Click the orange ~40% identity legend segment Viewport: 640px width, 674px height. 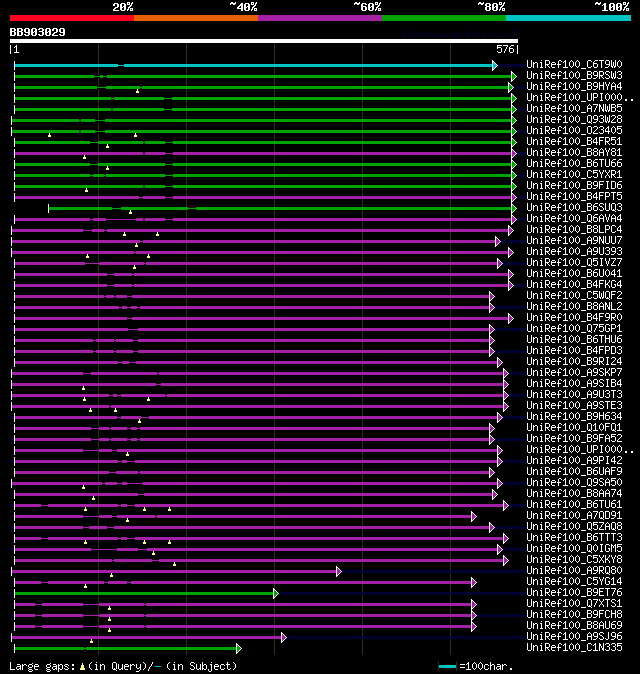196,18
